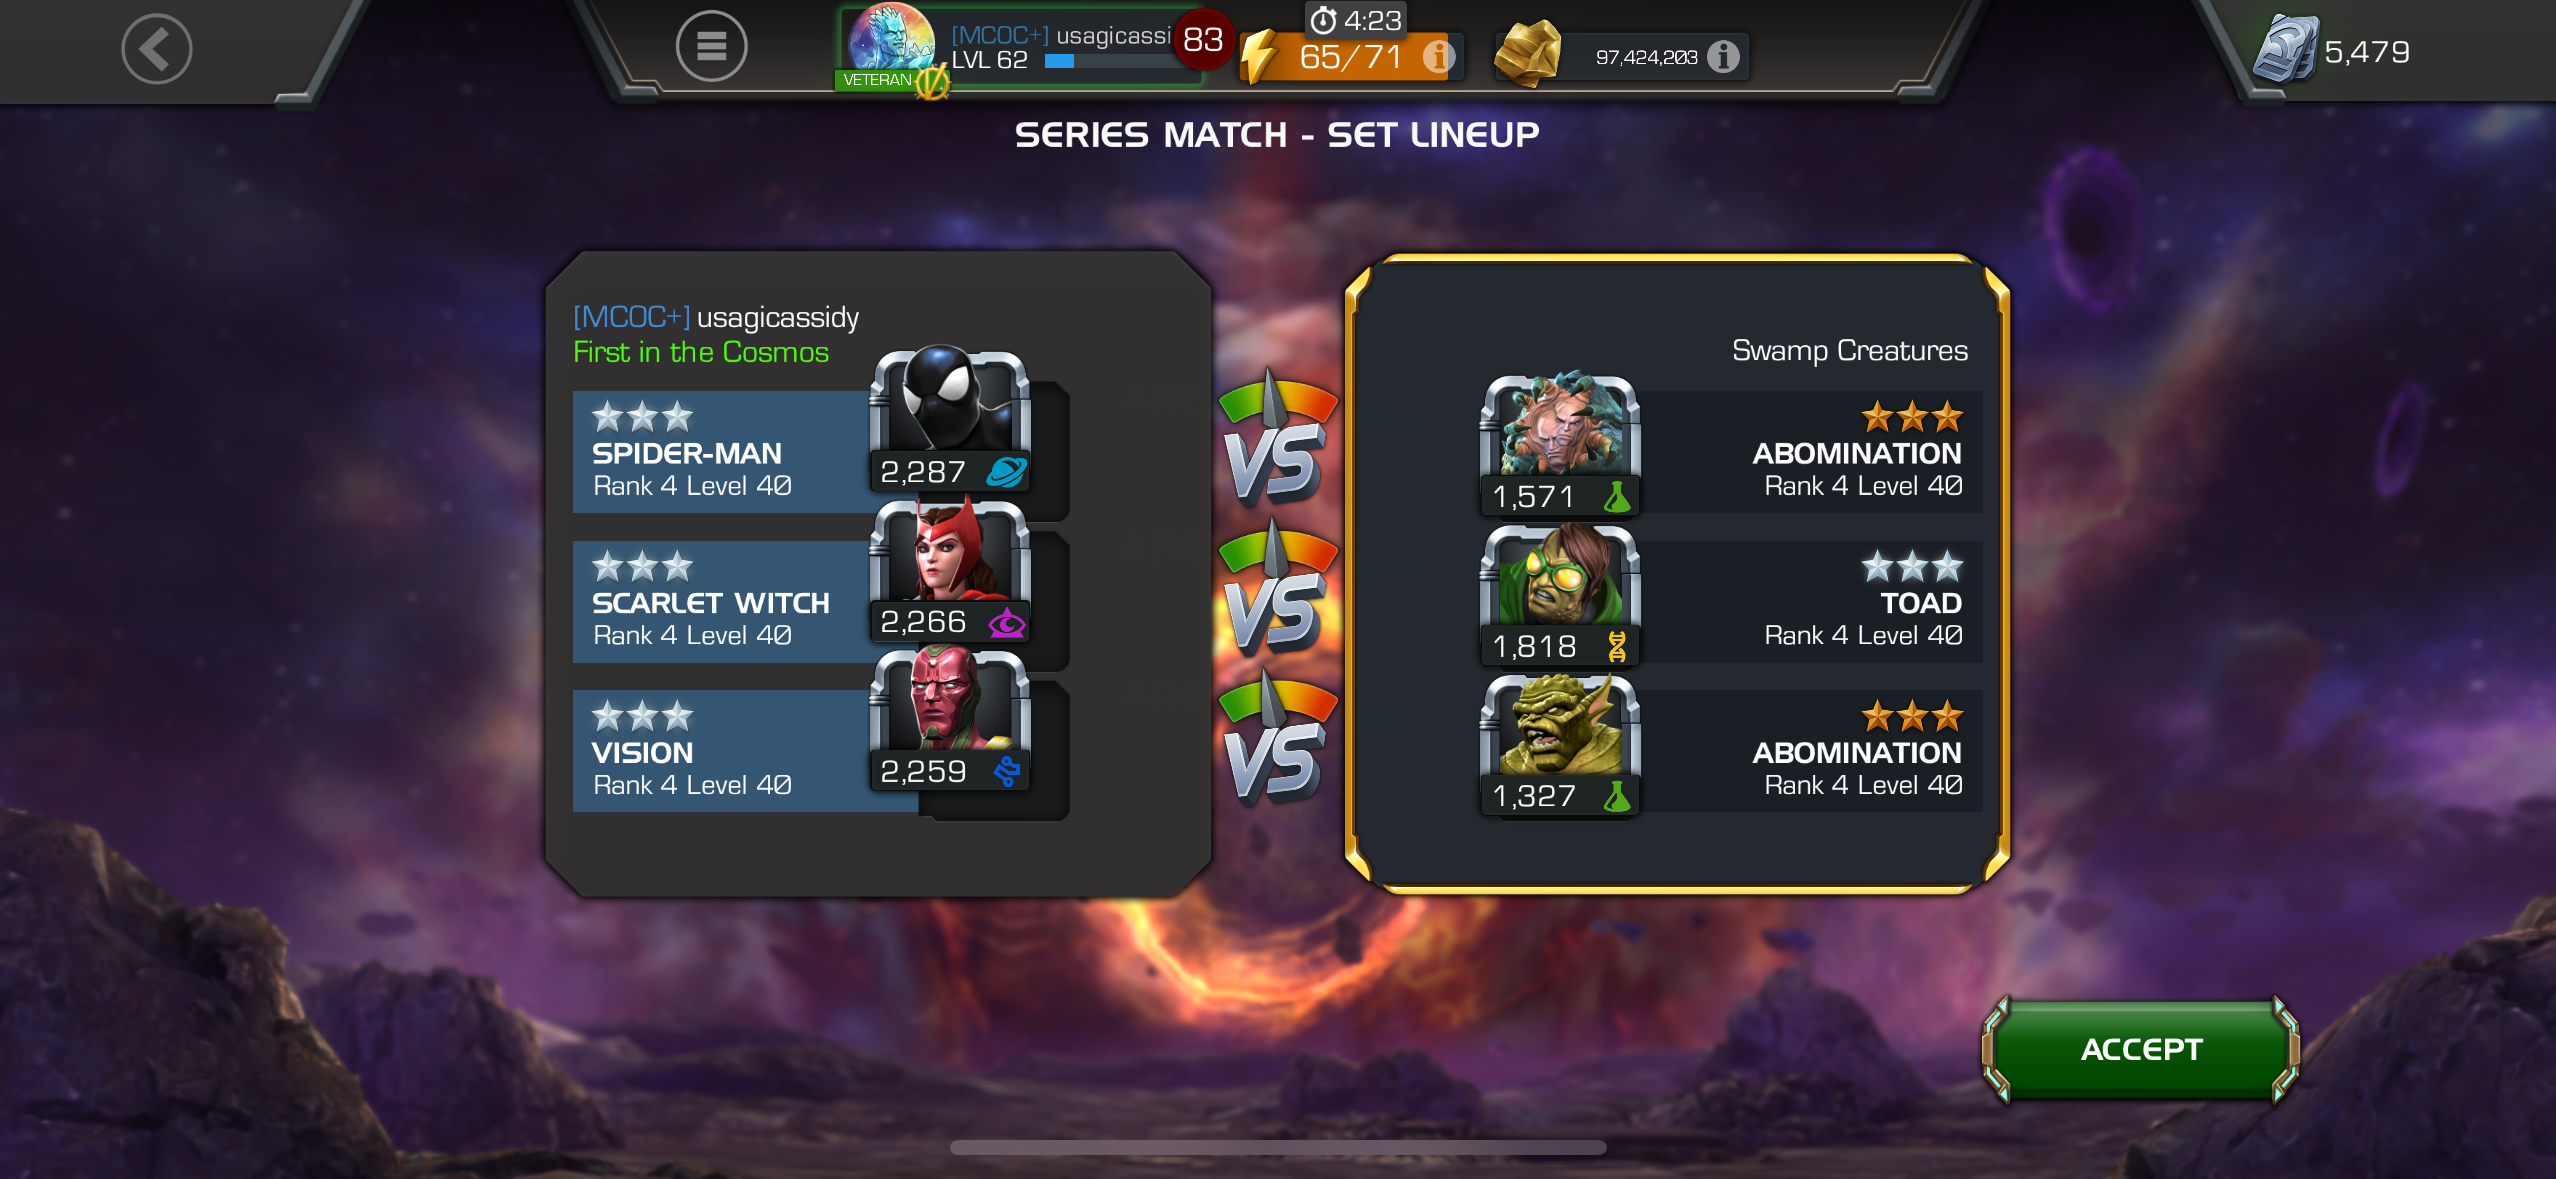This screenshot has height=1179, width=2556.
Task: Accept the lineup
Action: click(2140, 1049)
